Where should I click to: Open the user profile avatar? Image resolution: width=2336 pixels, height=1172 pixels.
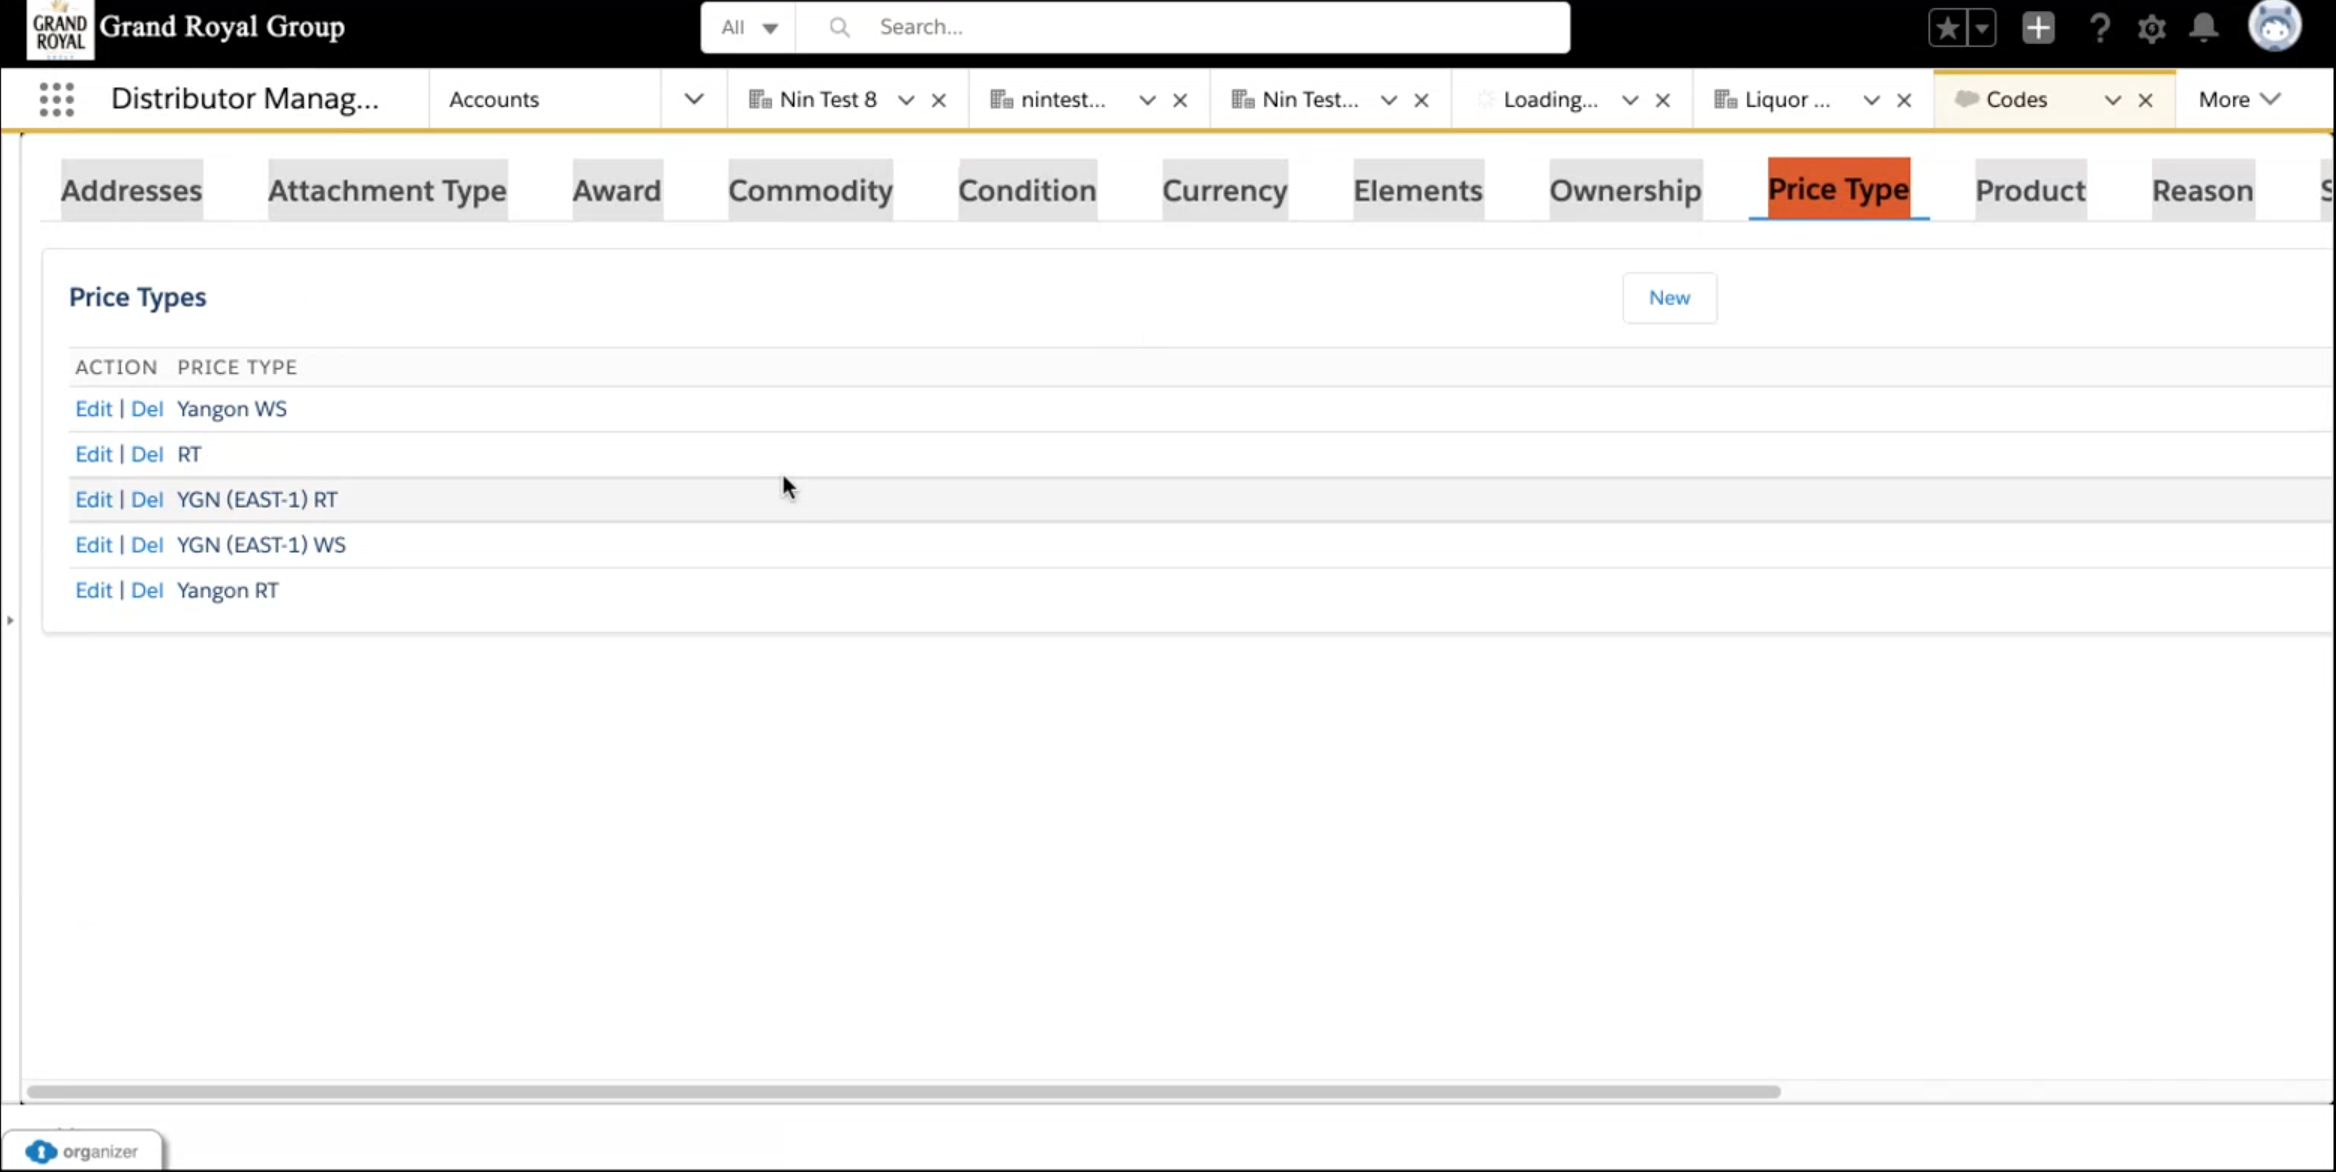[2274, 26]
